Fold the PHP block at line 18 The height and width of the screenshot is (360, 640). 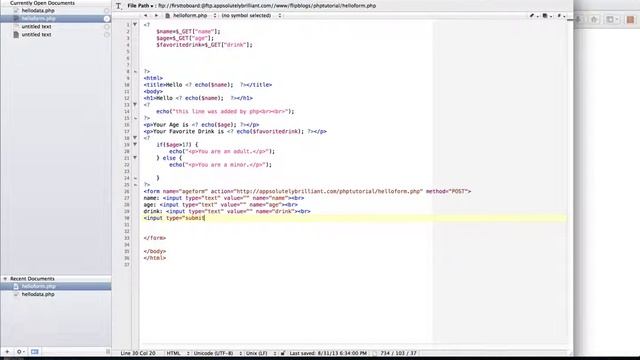tap(135, 138)
